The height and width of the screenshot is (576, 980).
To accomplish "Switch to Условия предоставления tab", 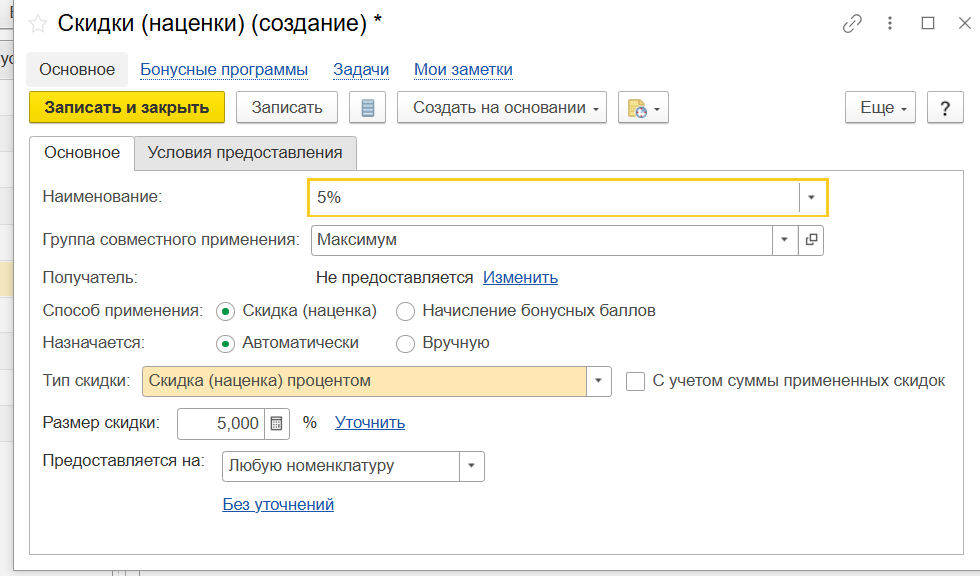I will [245, 153].
